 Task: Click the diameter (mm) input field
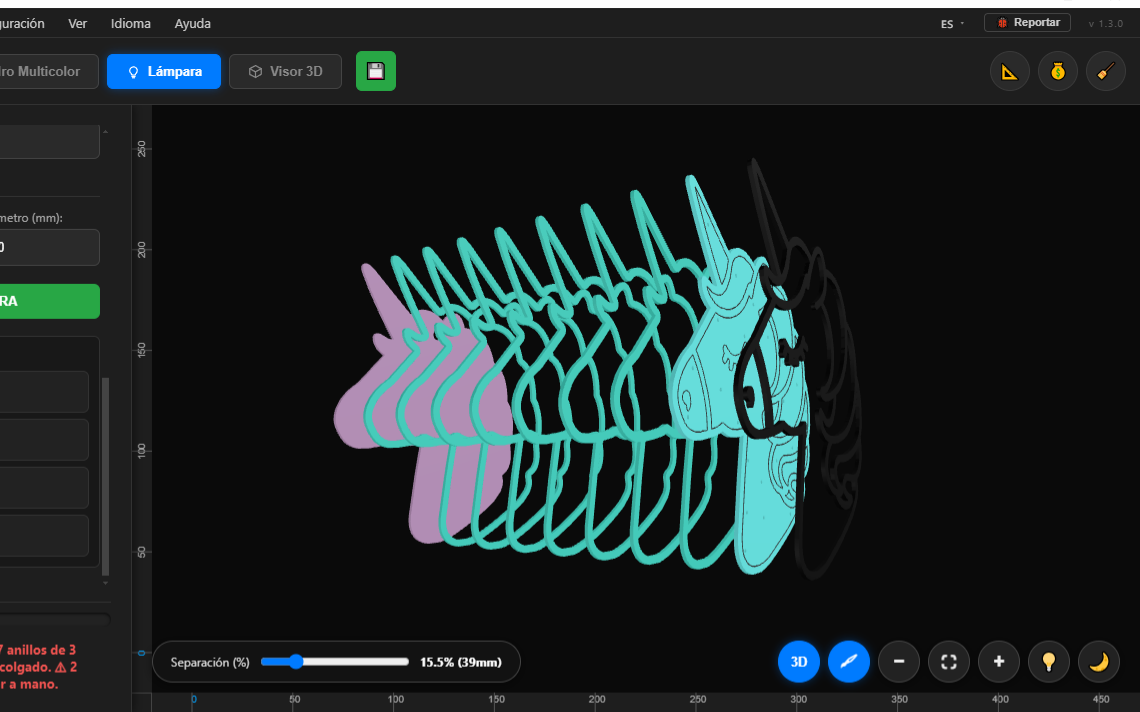[49, 247]
